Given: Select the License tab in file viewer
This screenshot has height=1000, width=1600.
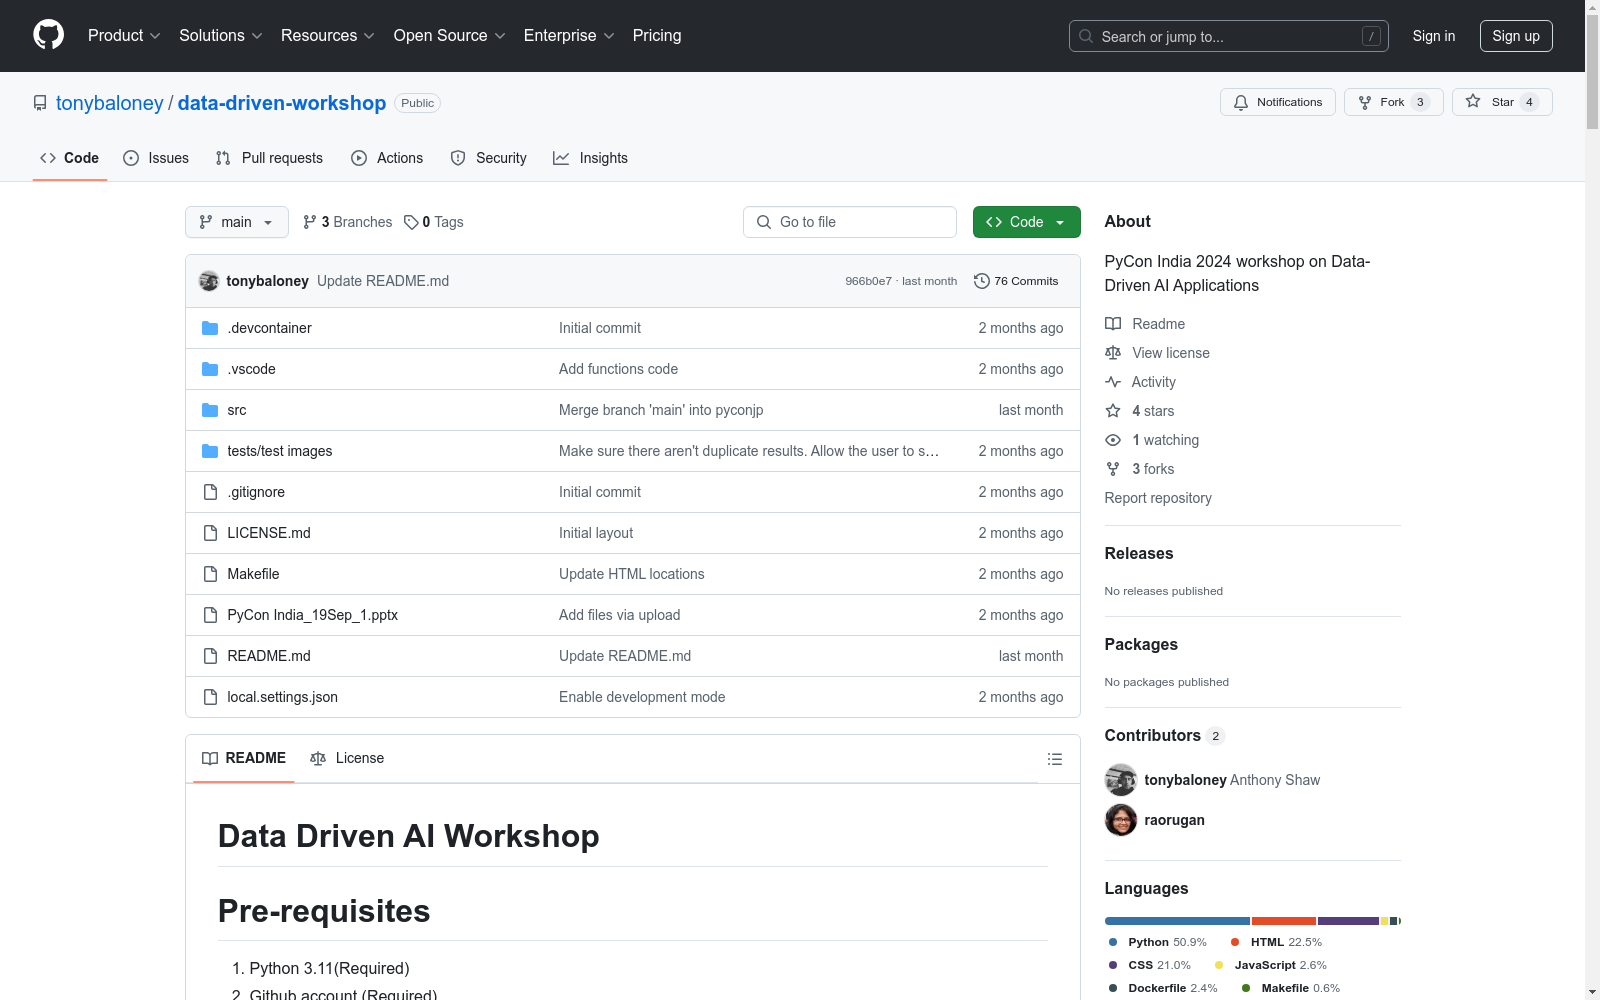Looking at the screenshot, I should [347, 758].
